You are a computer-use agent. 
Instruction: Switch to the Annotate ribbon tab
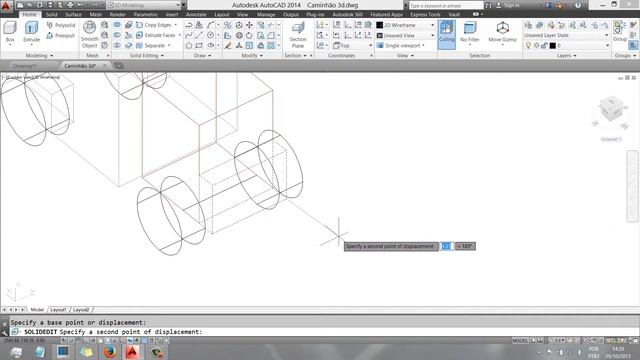pos(196,14)
